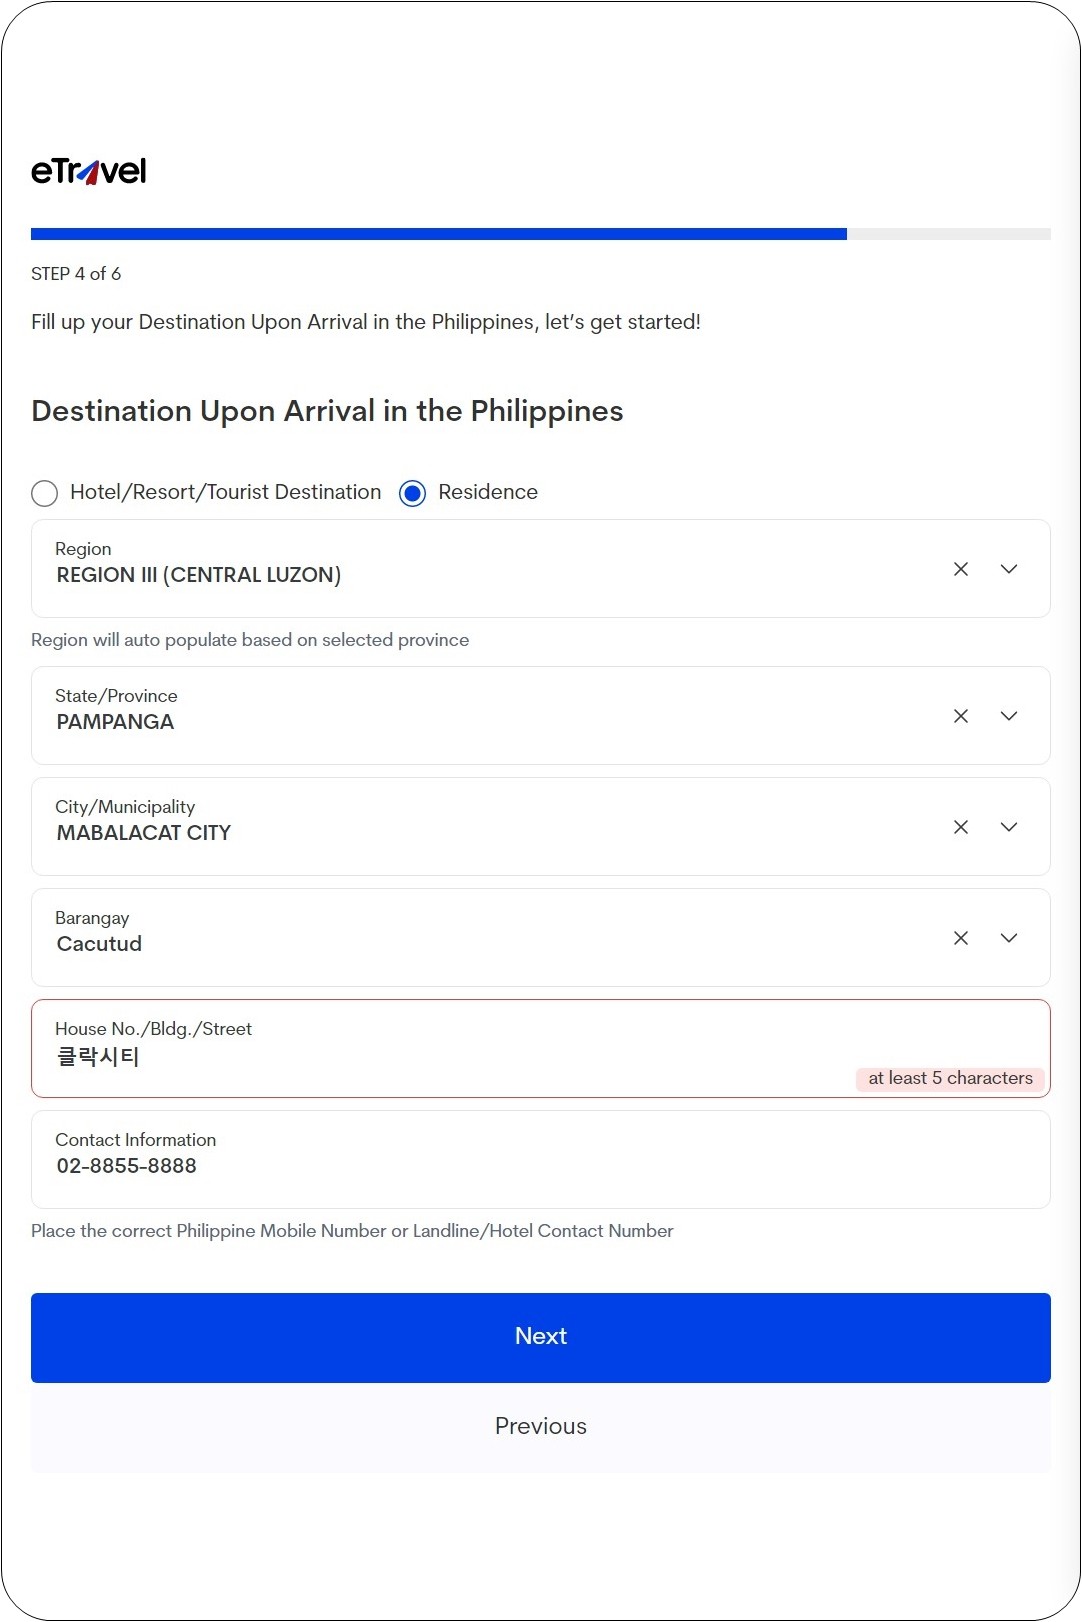Expand the Region dropdown chevron
This screenshot has height=1622, width=1082.
1009,569
